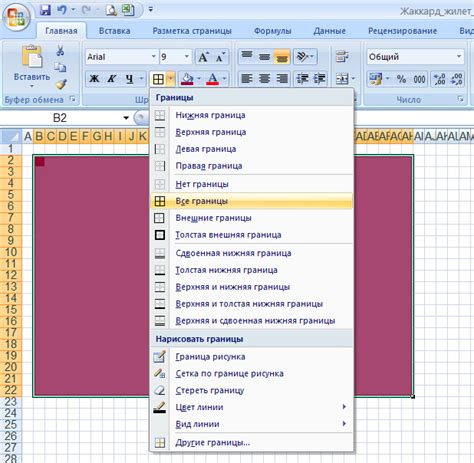The width and height of the screenshot is (474, 463).
Task: Toggle italic (К) formatting
Action: coord(111,79)
